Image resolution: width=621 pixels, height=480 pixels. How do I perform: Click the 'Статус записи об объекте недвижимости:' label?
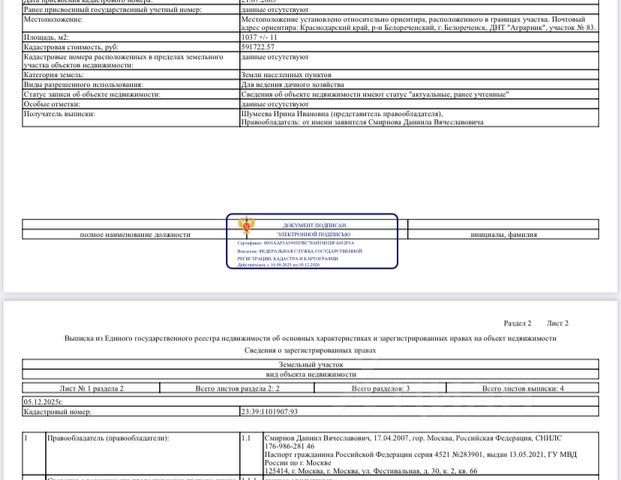click(92, 95)
